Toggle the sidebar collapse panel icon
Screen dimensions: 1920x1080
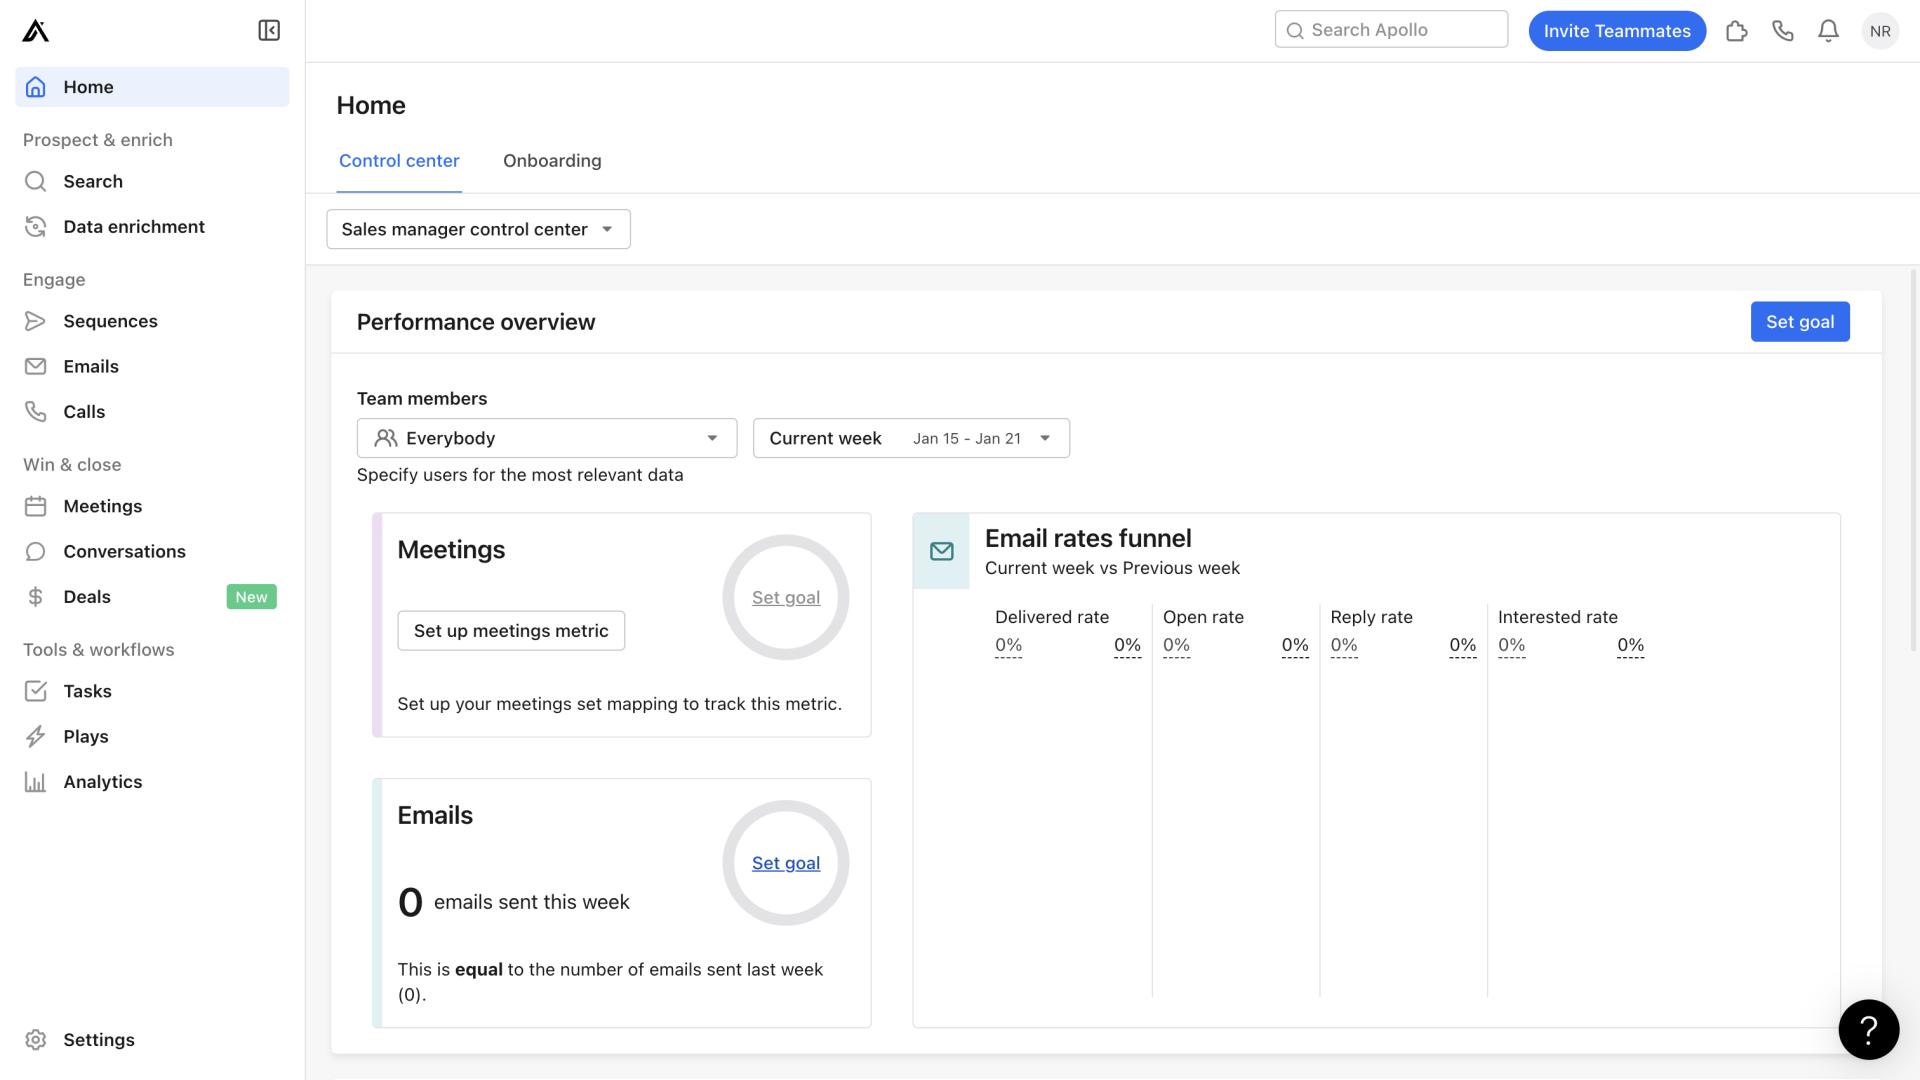(x=270, y=30)
